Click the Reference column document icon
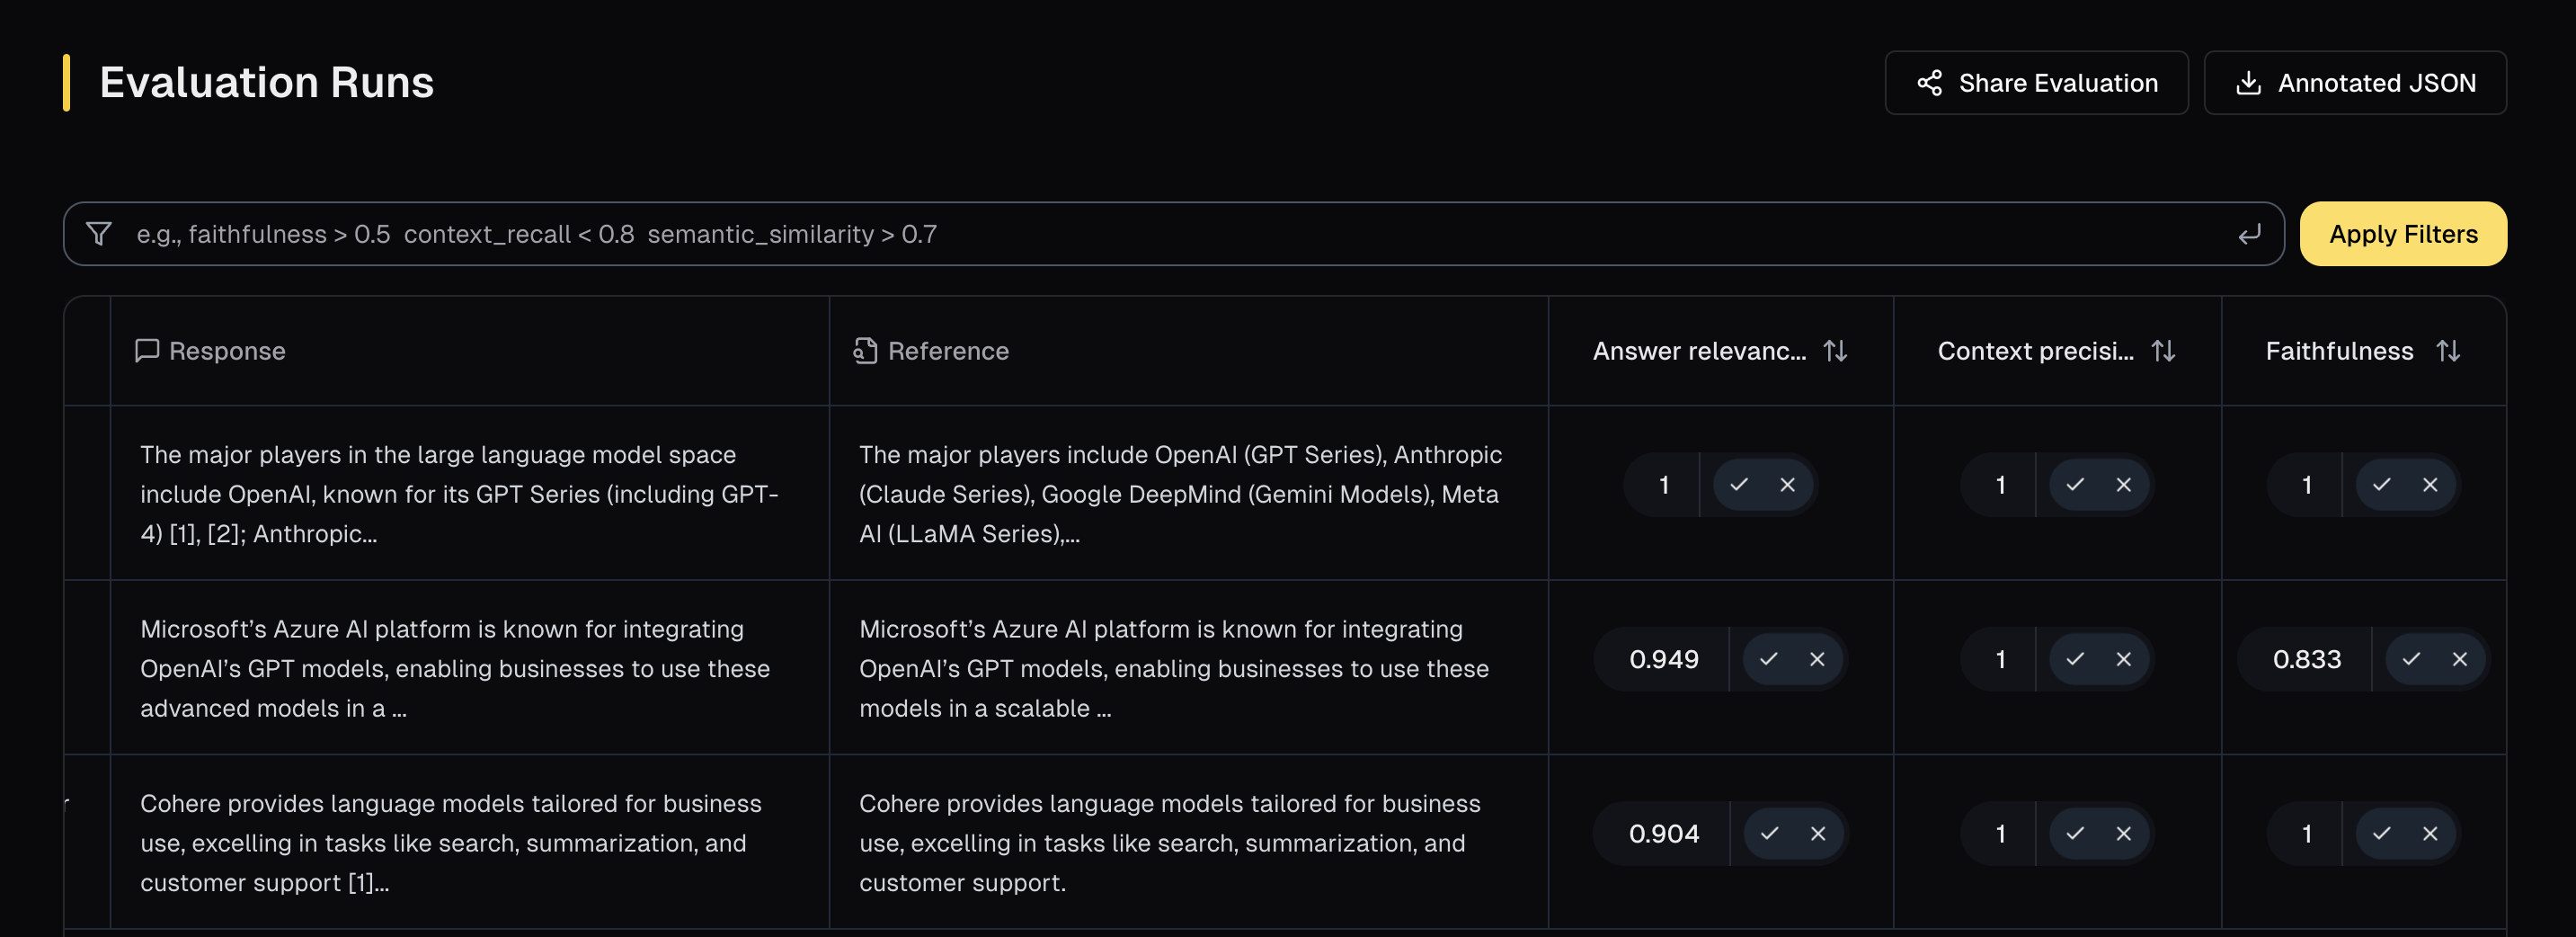The image size is (2576, 937). [x=865, y=351]
